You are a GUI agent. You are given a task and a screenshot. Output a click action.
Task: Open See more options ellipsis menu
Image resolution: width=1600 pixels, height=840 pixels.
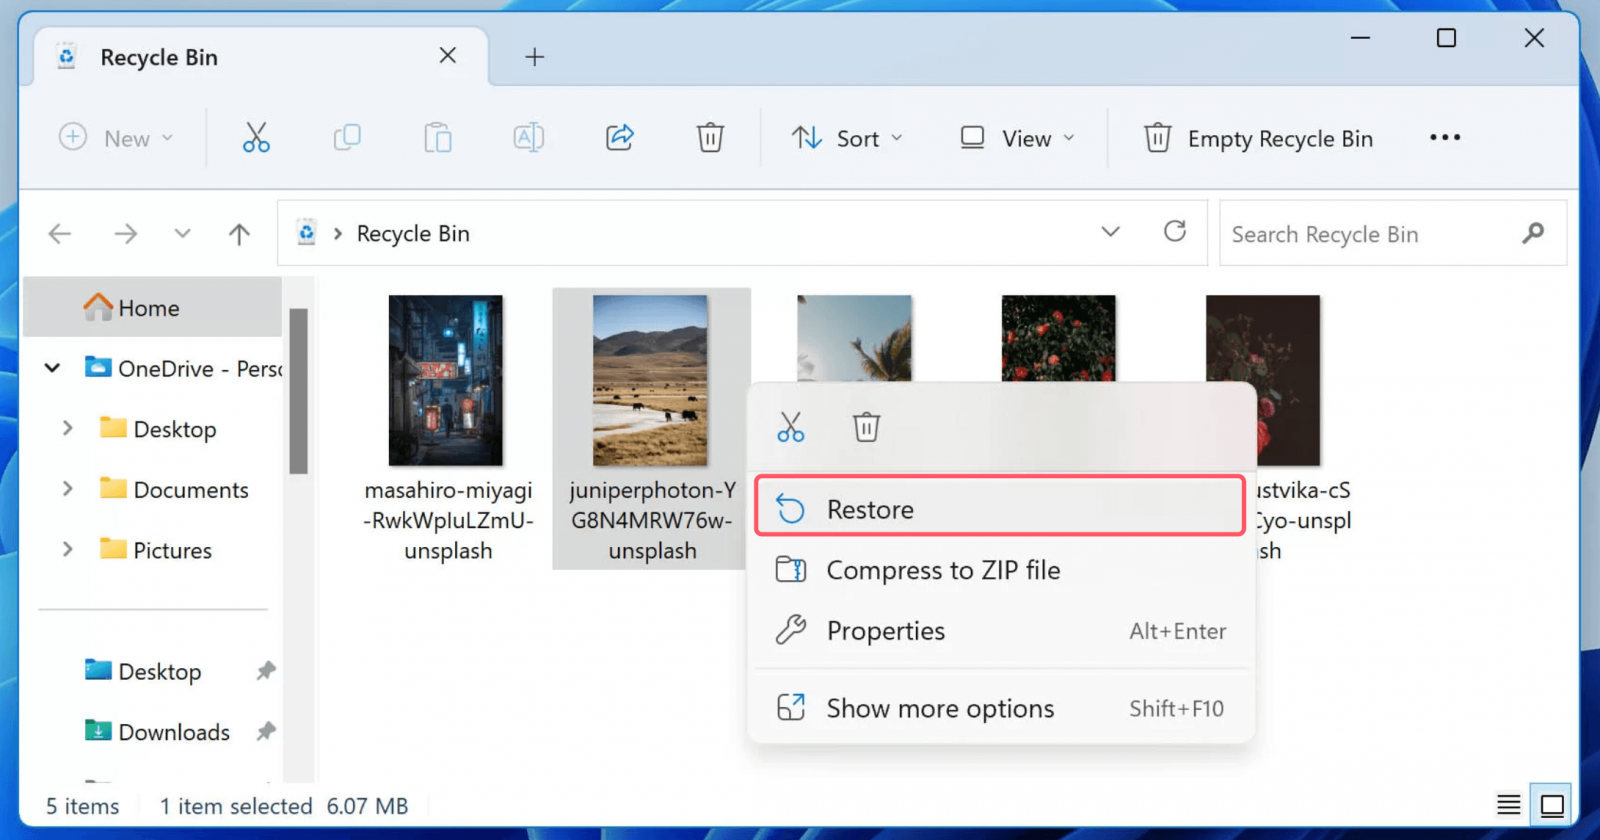click(x=1444, y=137)
